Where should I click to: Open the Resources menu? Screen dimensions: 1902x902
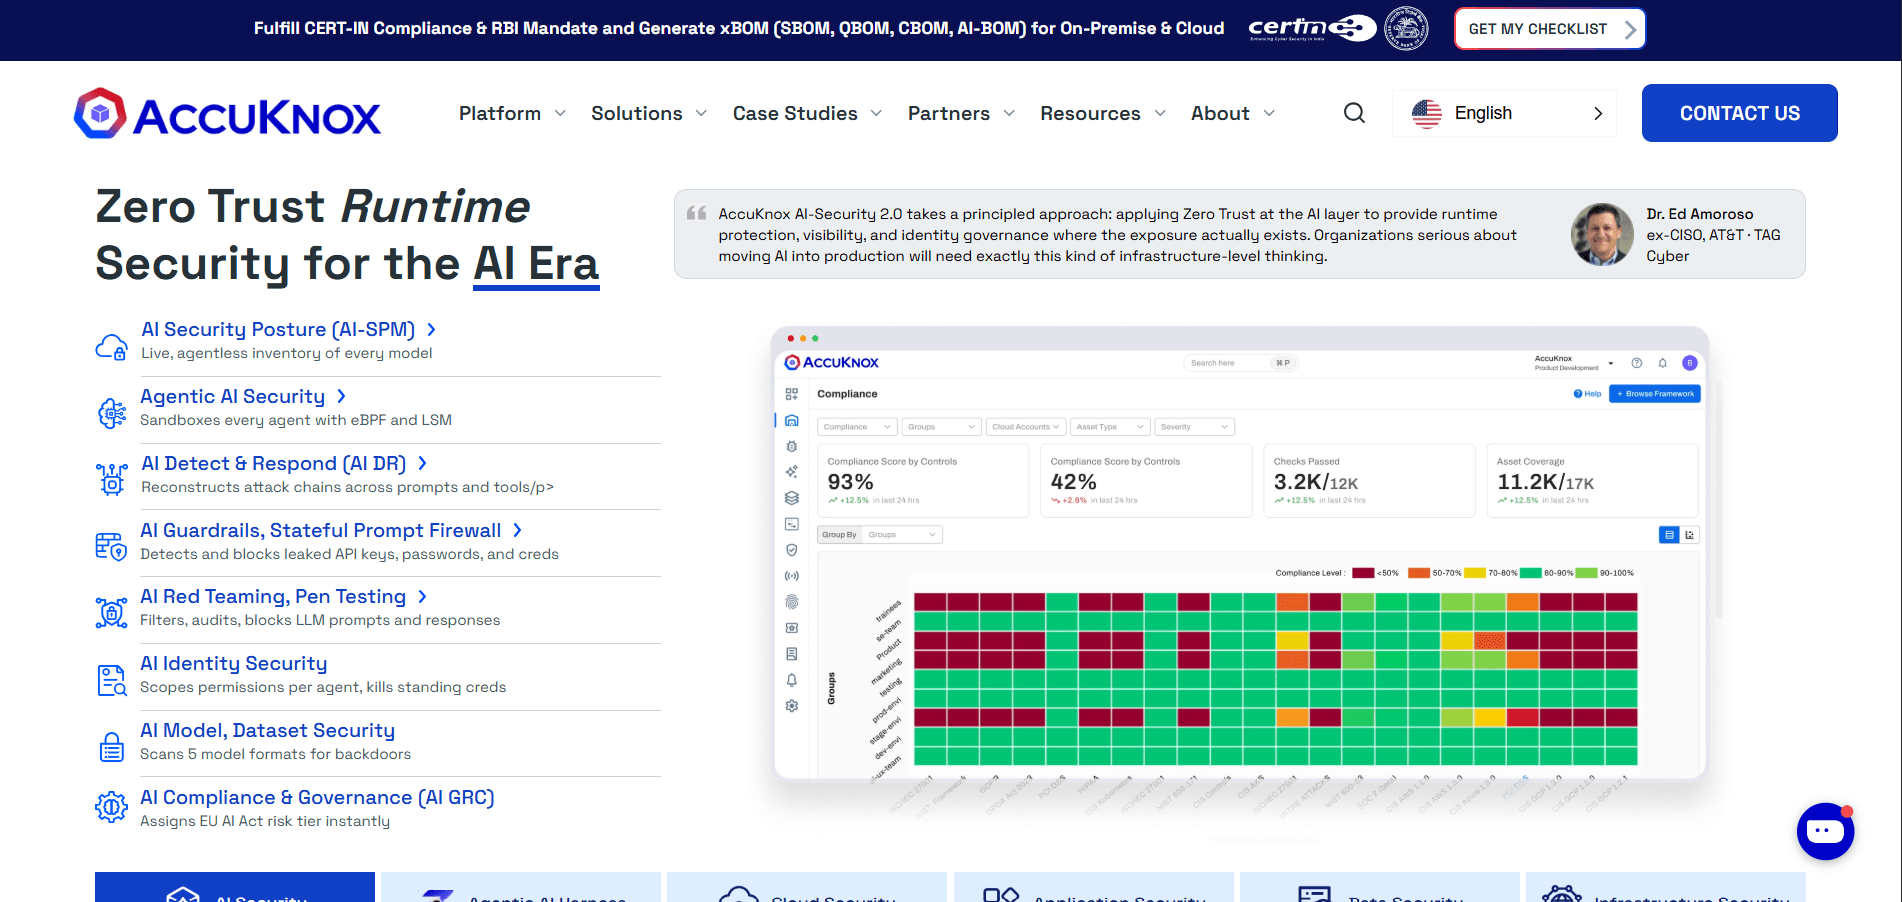pyautogui.click(x=1103, y=113)
